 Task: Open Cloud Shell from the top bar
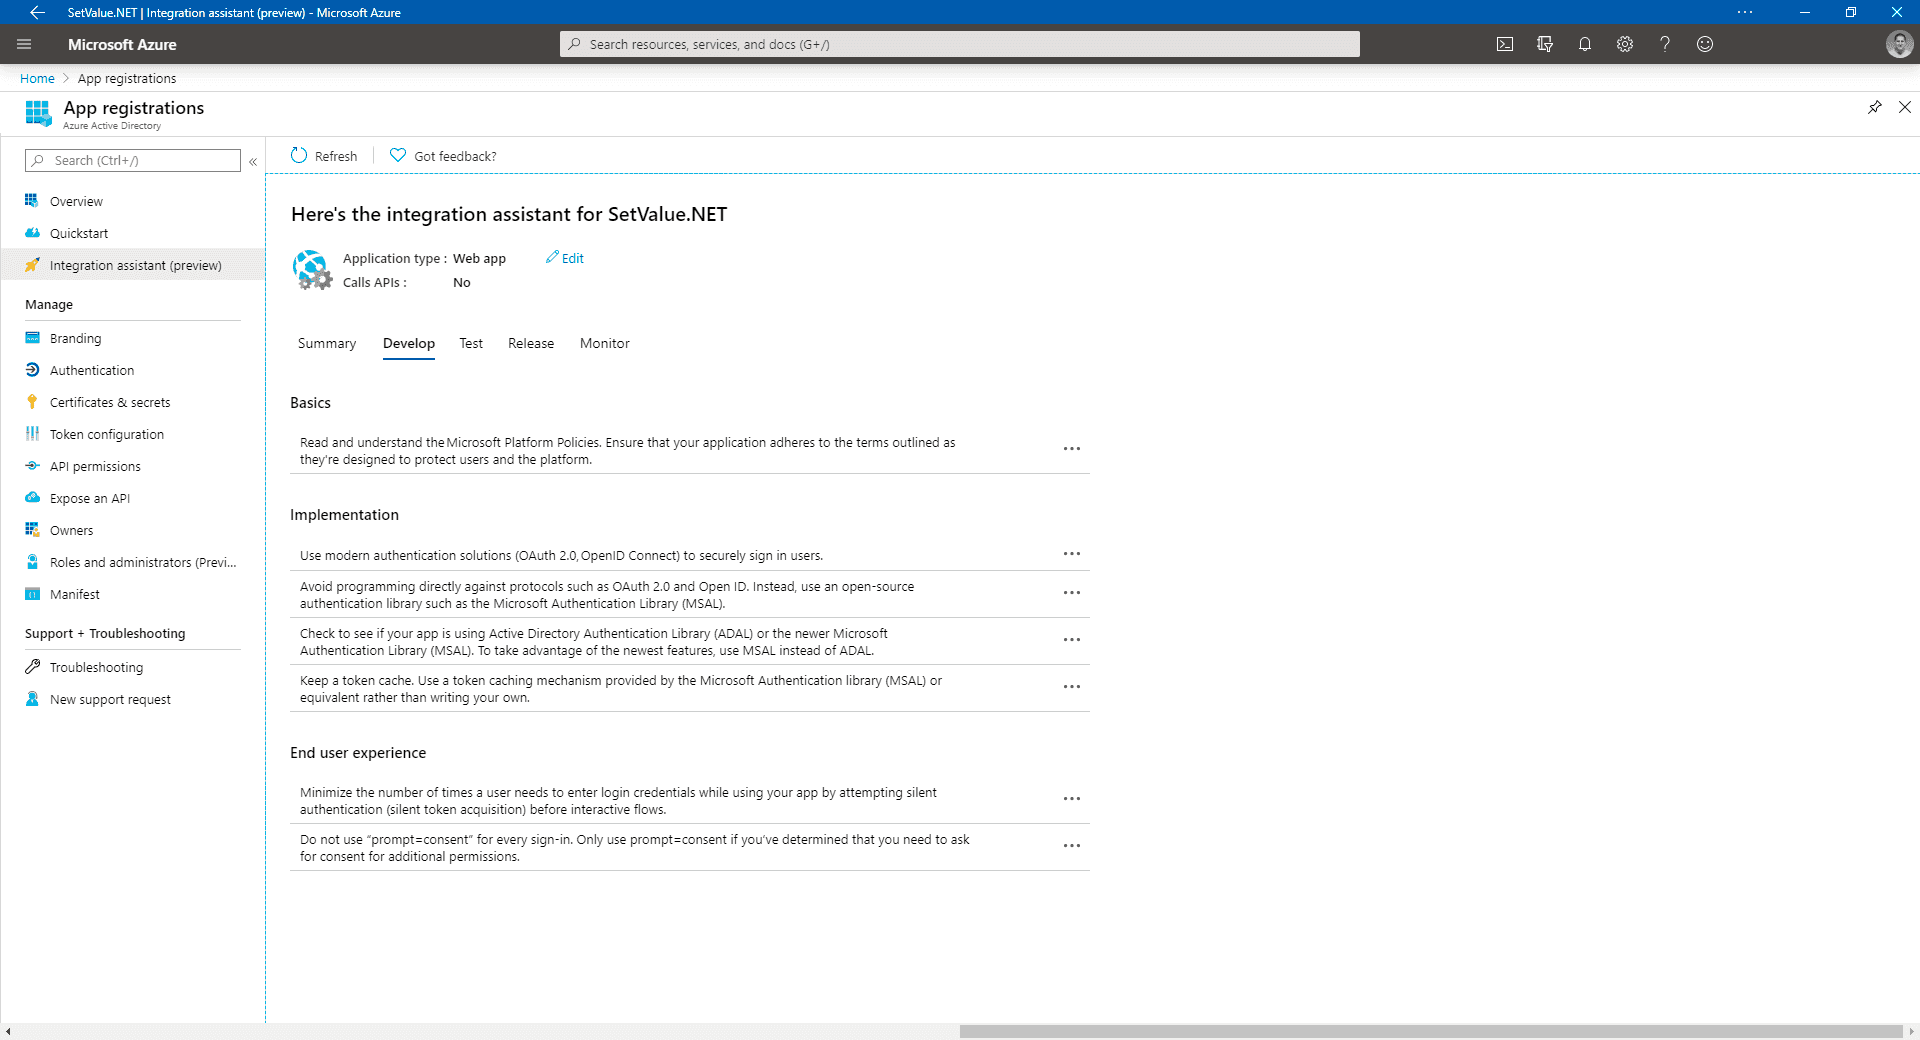point(1504,44)
